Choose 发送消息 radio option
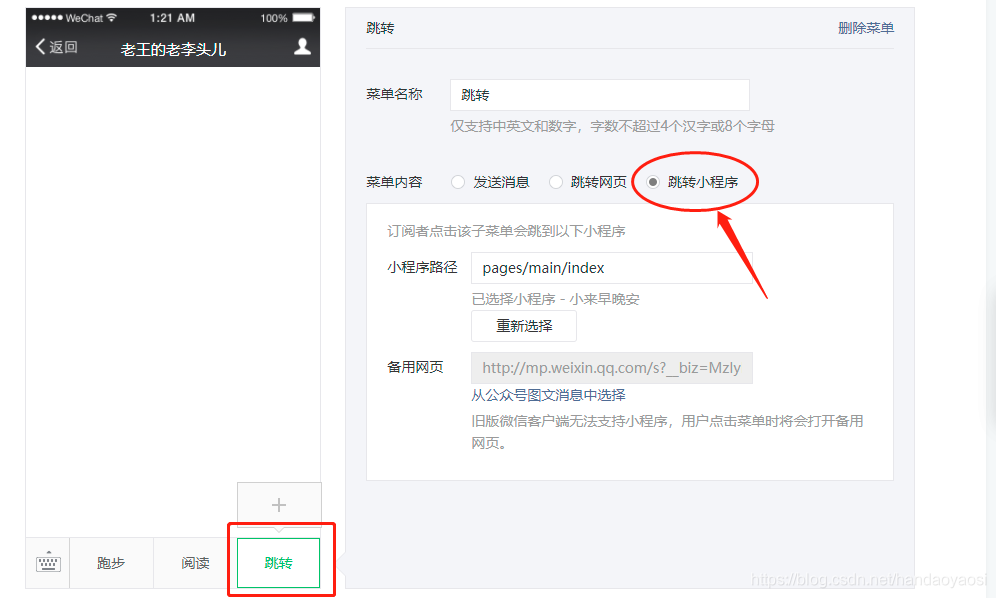The height and width of the screenshot is (598, 996). tap(458, 182)
